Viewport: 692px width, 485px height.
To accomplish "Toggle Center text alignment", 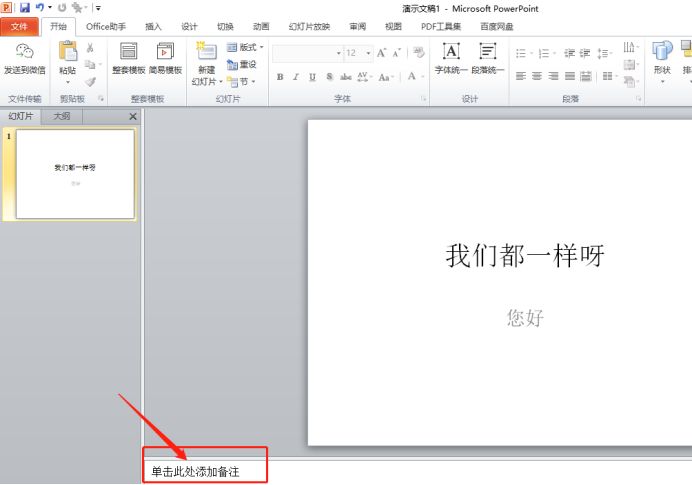I will point(537,76).
